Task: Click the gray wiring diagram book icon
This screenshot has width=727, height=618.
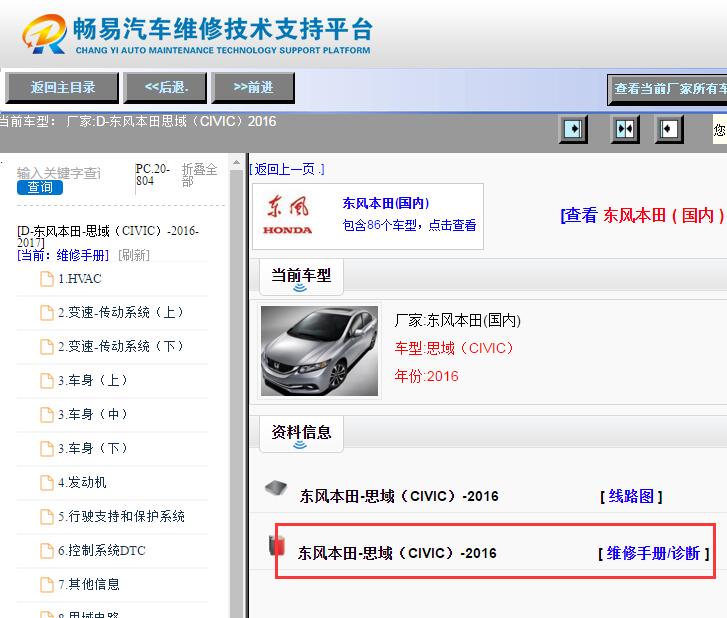Action: 276,488
